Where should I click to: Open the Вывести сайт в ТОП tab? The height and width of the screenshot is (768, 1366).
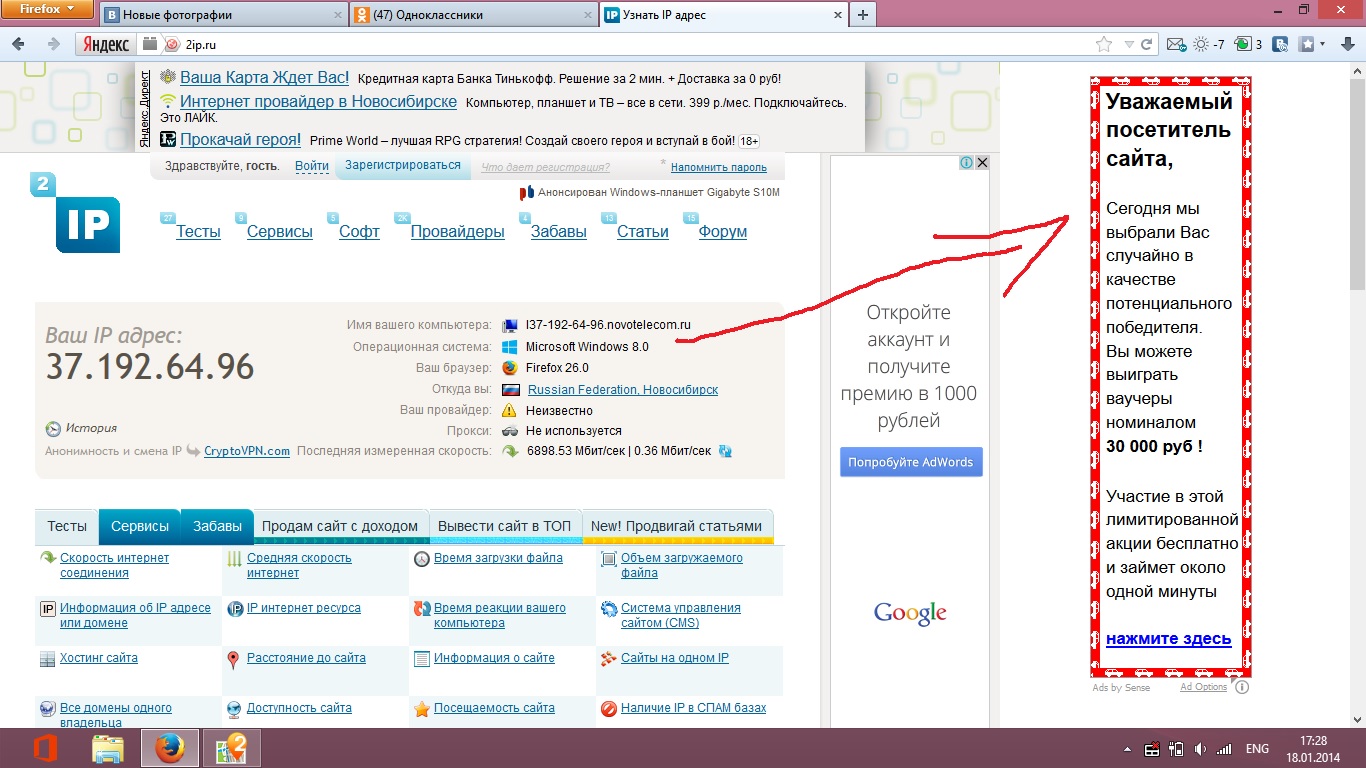click(505, 526)
